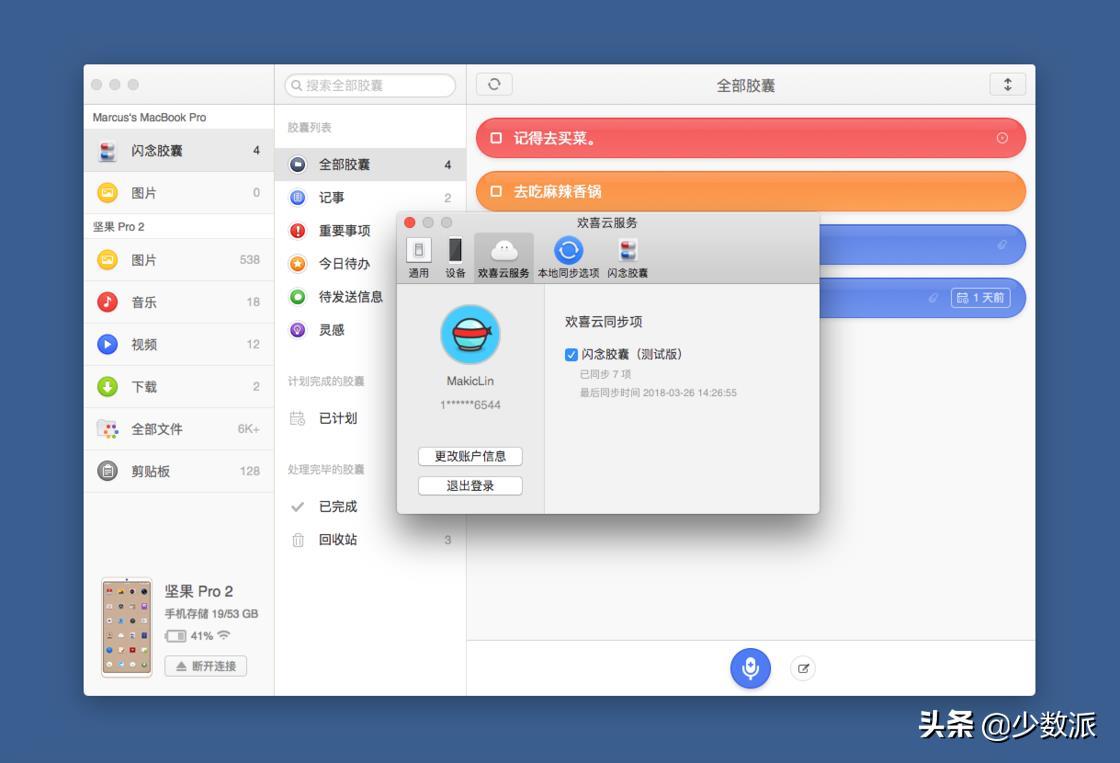Select 回收站 trash in capsule list

tap(338, 540)
